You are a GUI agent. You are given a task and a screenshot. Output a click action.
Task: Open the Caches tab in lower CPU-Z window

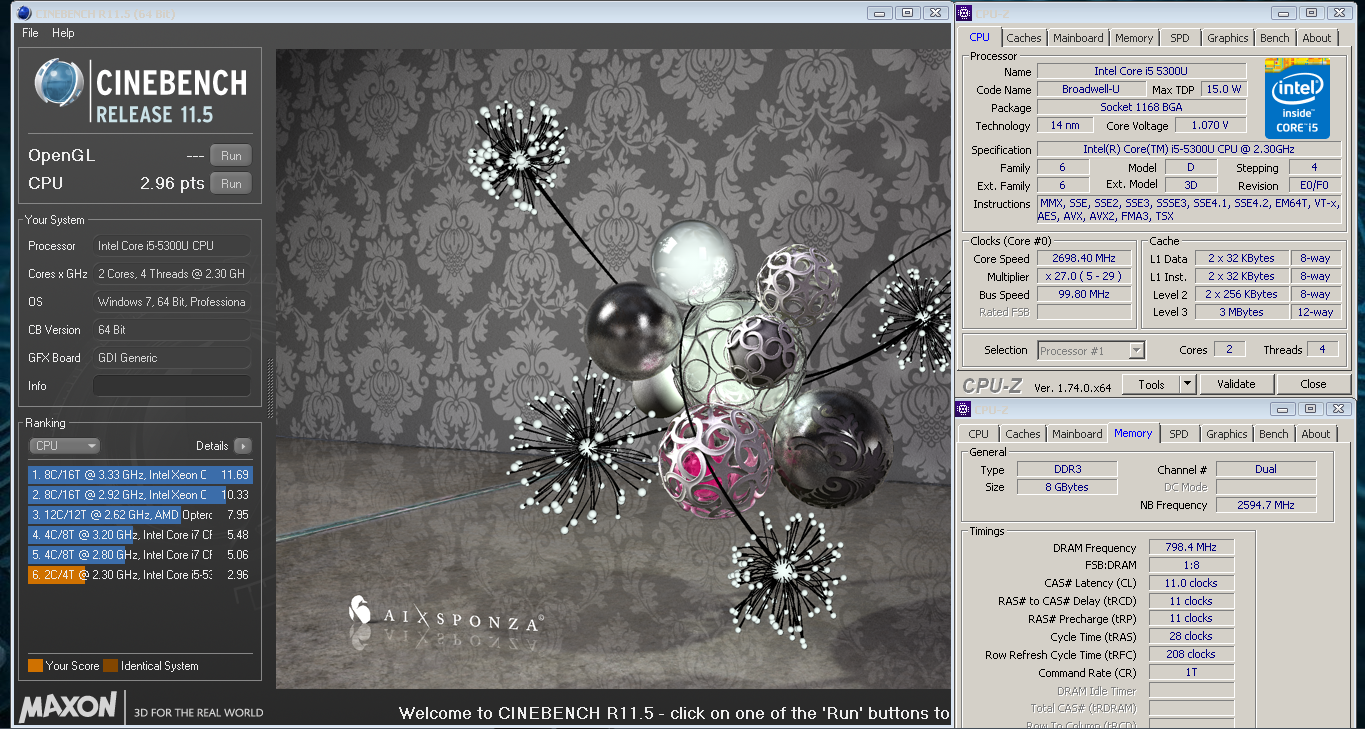point(1023,434)
